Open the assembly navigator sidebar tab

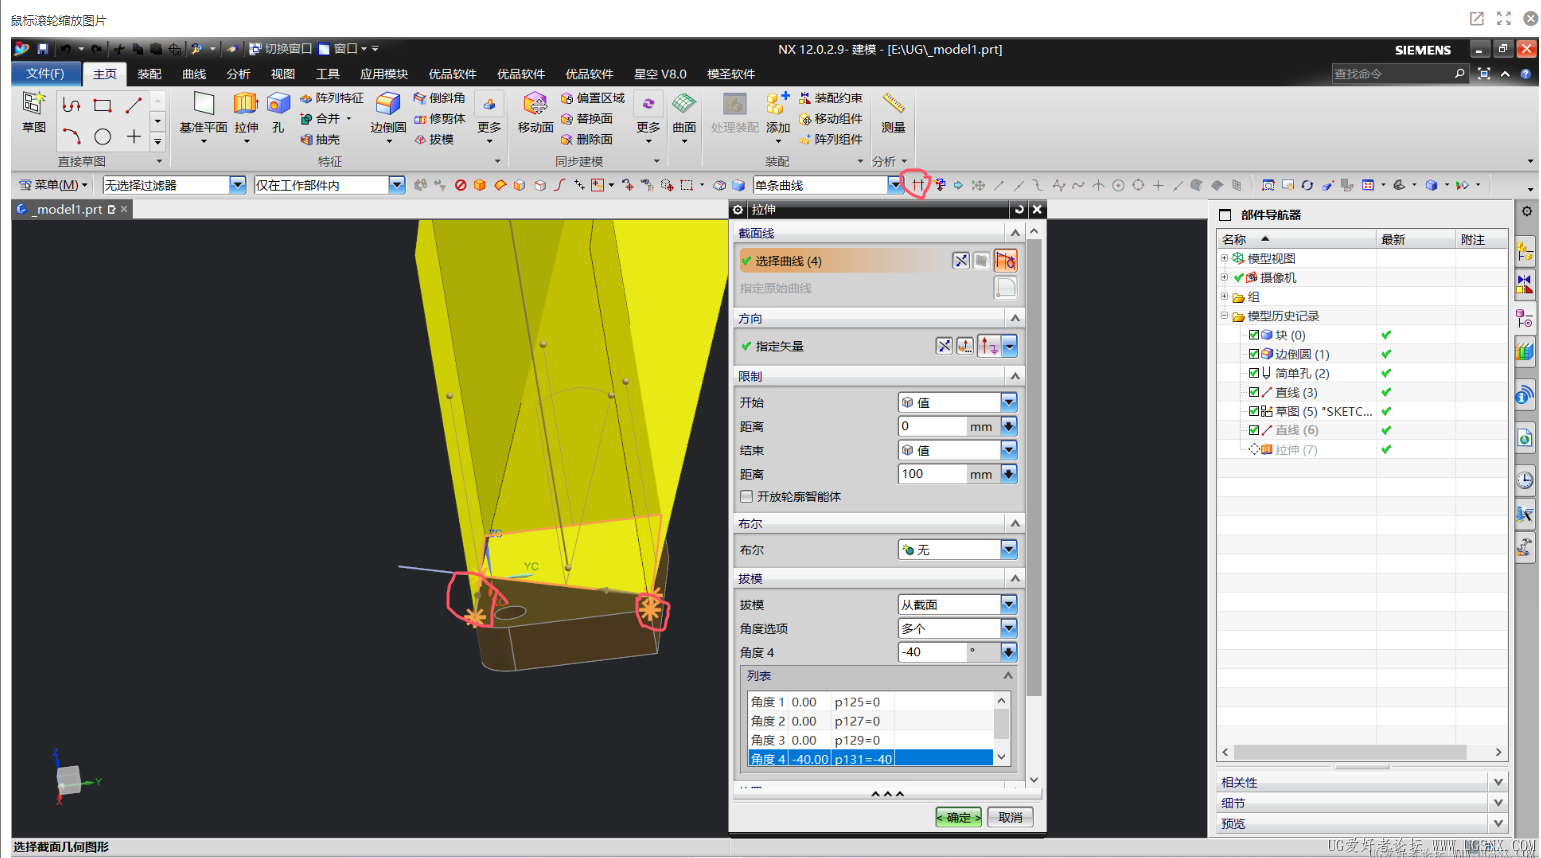(x=1525, y=252)
